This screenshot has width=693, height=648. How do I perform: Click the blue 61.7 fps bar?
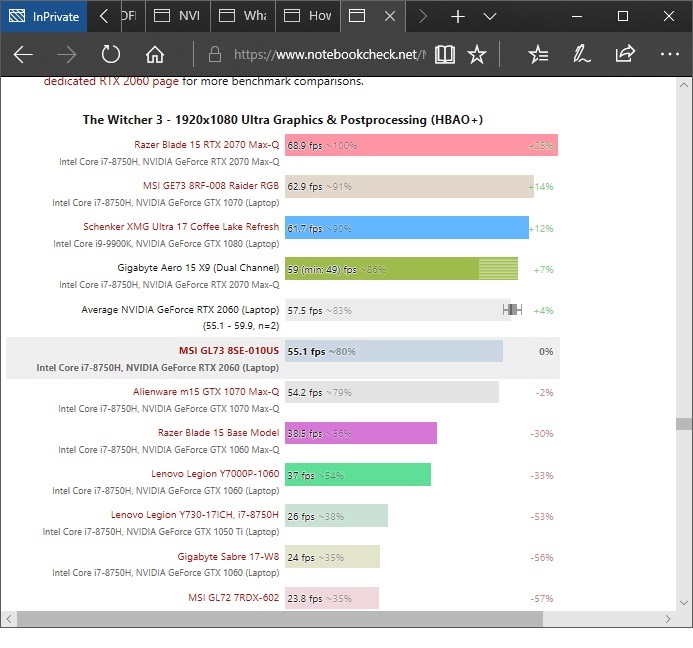point(407,227)
